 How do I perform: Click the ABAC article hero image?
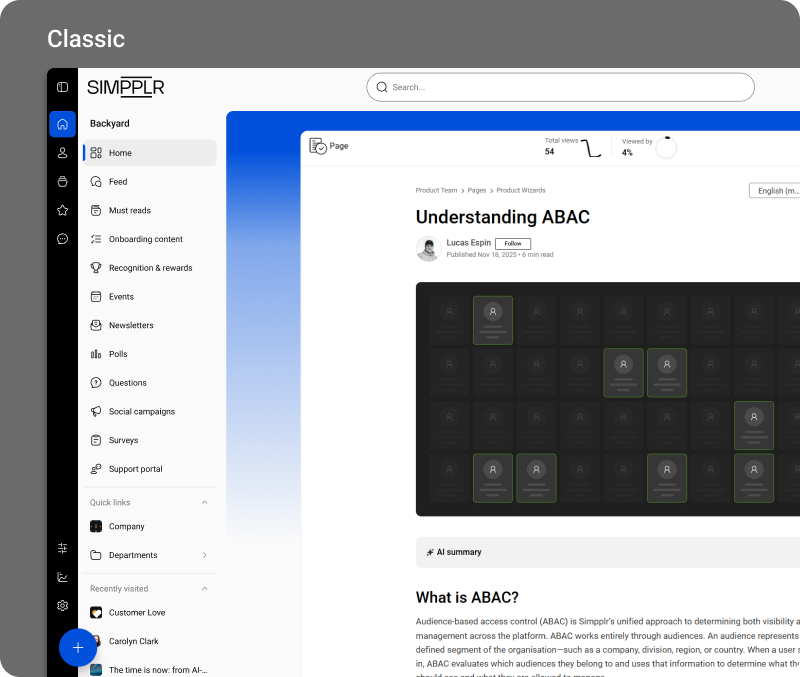(x=607, y=399)
